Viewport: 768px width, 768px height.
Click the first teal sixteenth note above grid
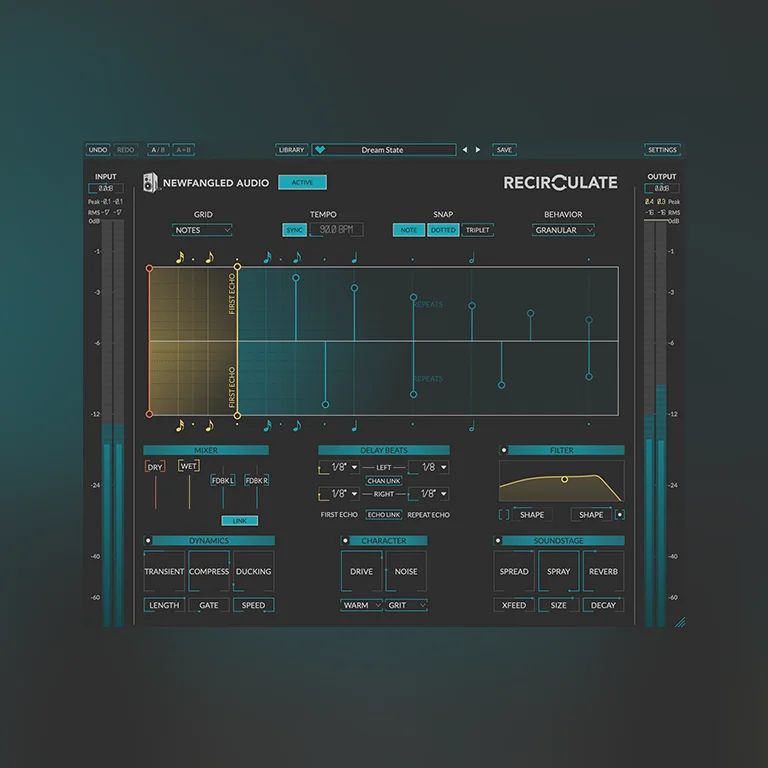click(x=267, y=257)
